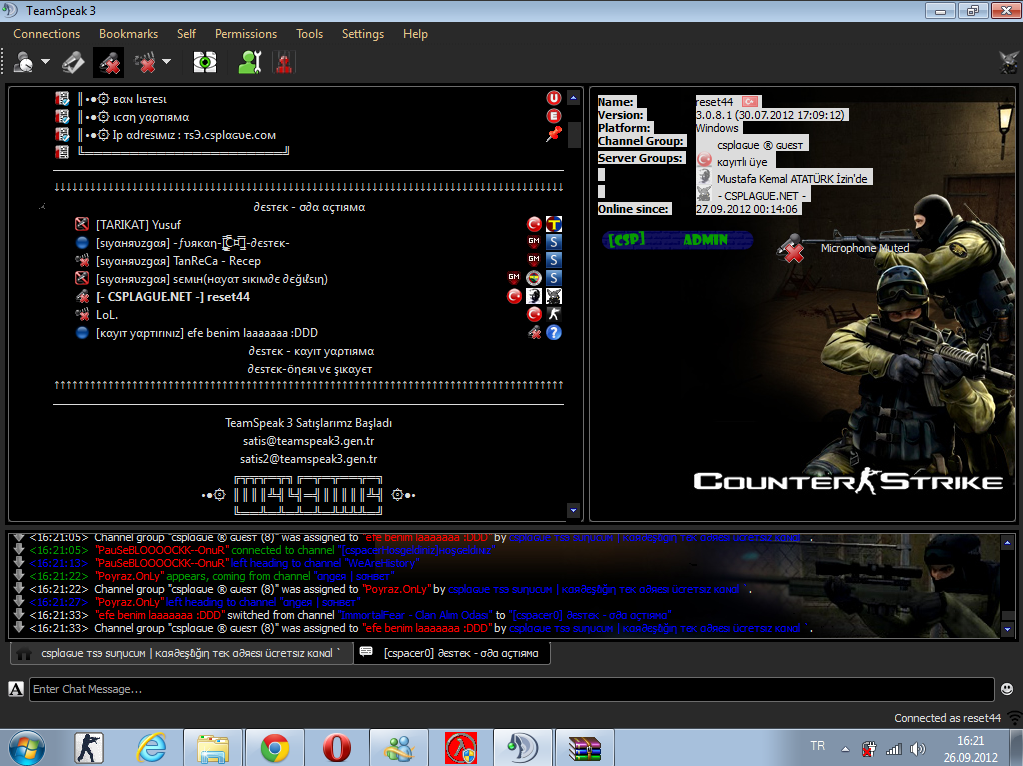Viewport: 1023px width, 766px height.
Task: Click the red away-status toolbar icon
Action: [x=284, y=63]
